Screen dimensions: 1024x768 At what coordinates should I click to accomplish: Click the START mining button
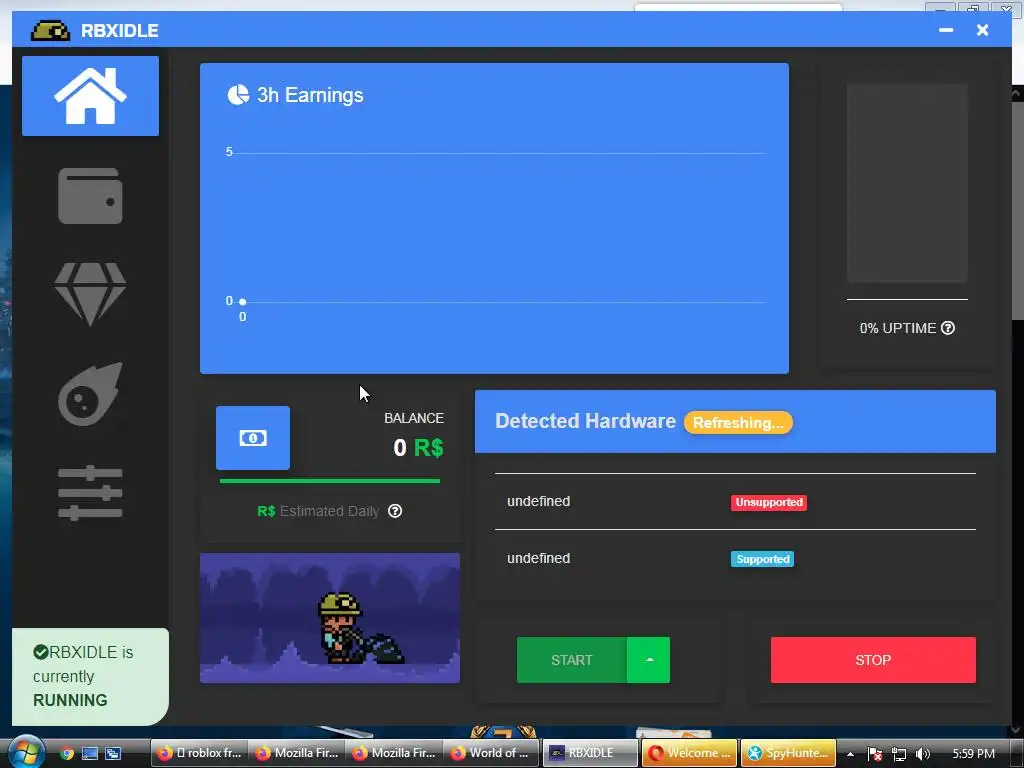tap(571, 660)
